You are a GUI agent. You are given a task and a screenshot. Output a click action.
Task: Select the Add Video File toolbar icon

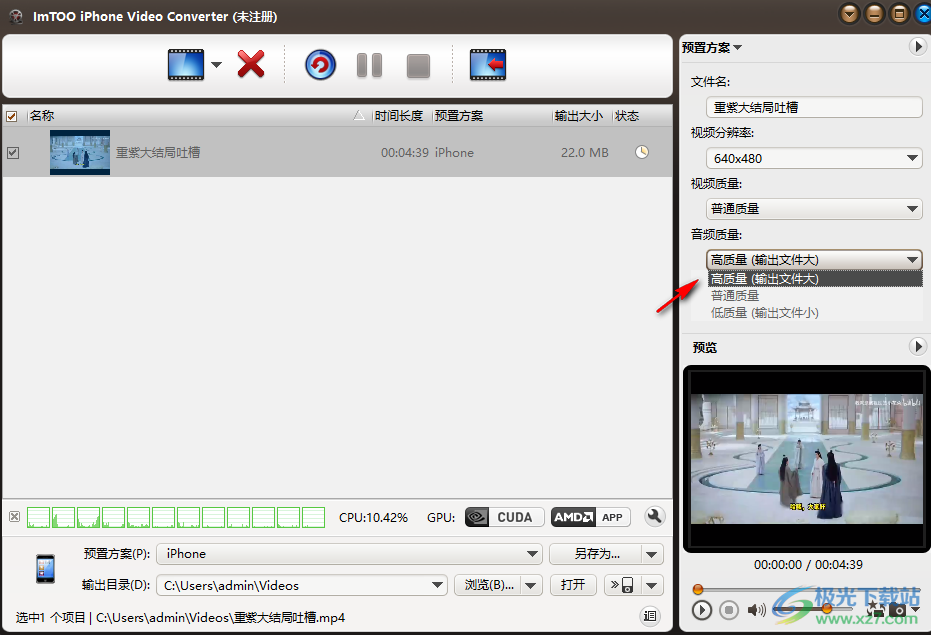point(186,63)
